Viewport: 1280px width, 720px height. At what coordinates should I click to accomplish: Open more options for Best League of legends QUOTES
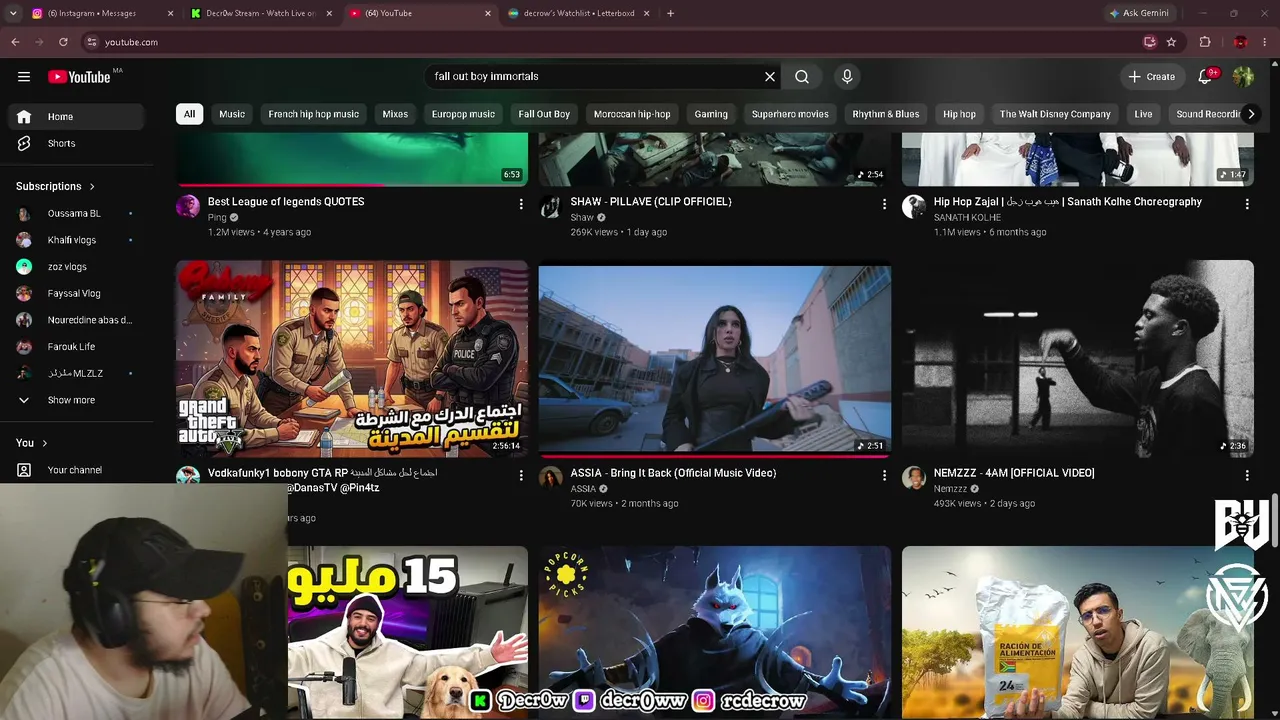(521, 204)
